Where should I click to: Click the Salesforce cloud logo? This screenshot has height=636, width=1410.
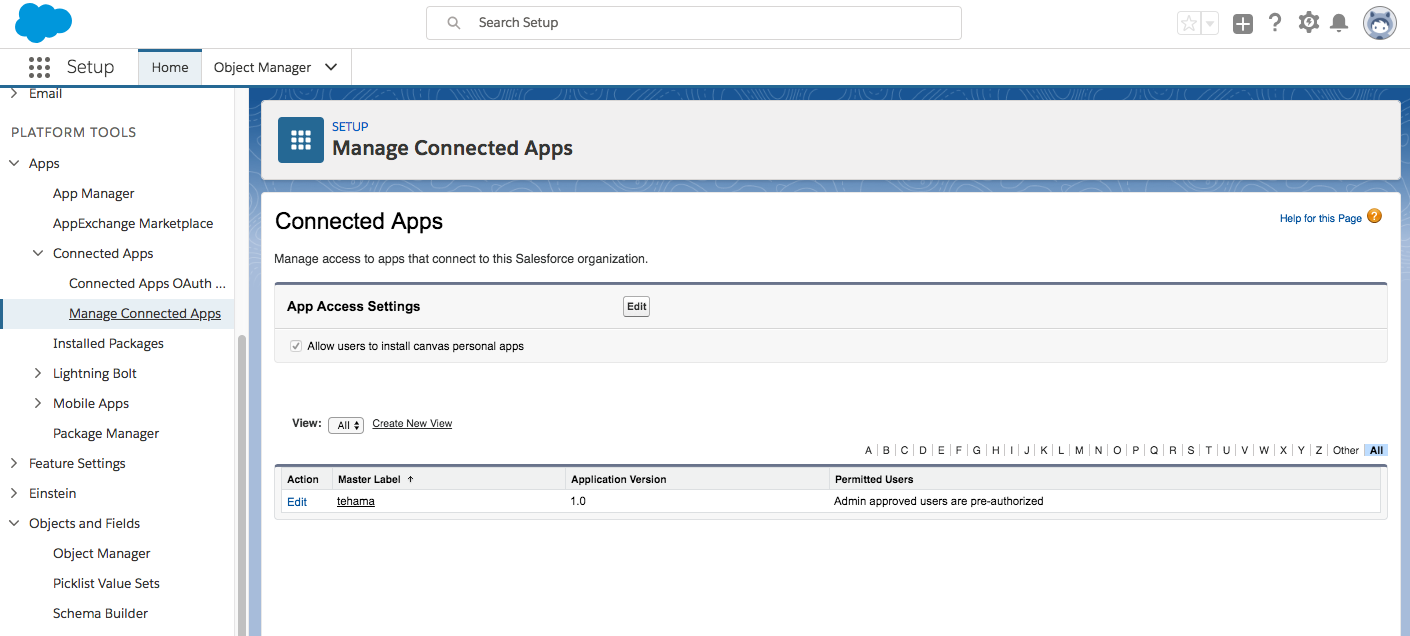point(43,23)
